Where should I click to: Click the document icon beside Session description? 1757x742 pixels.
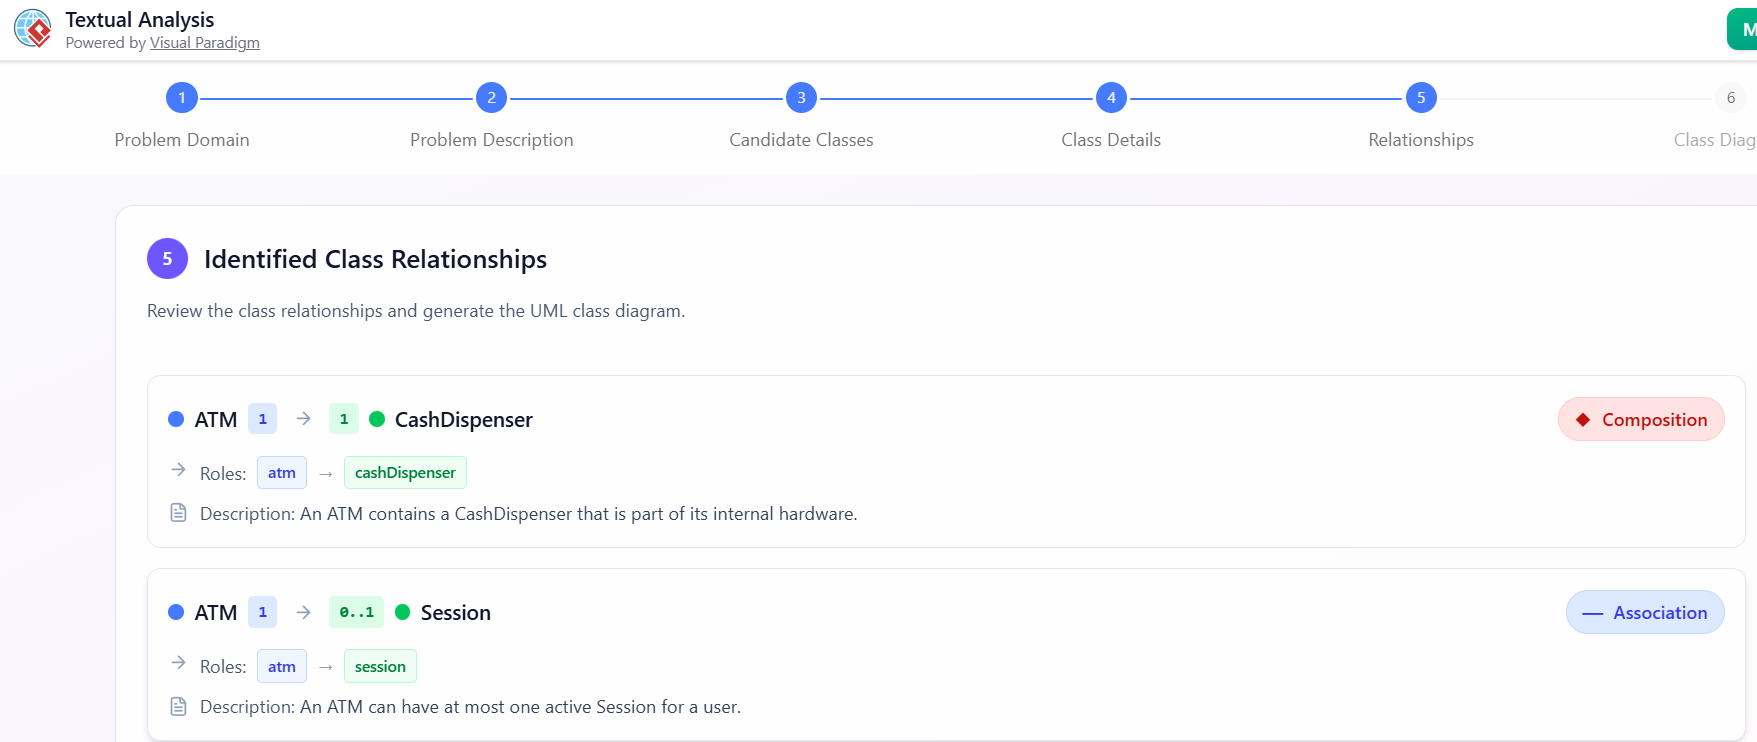coord(179,707)
